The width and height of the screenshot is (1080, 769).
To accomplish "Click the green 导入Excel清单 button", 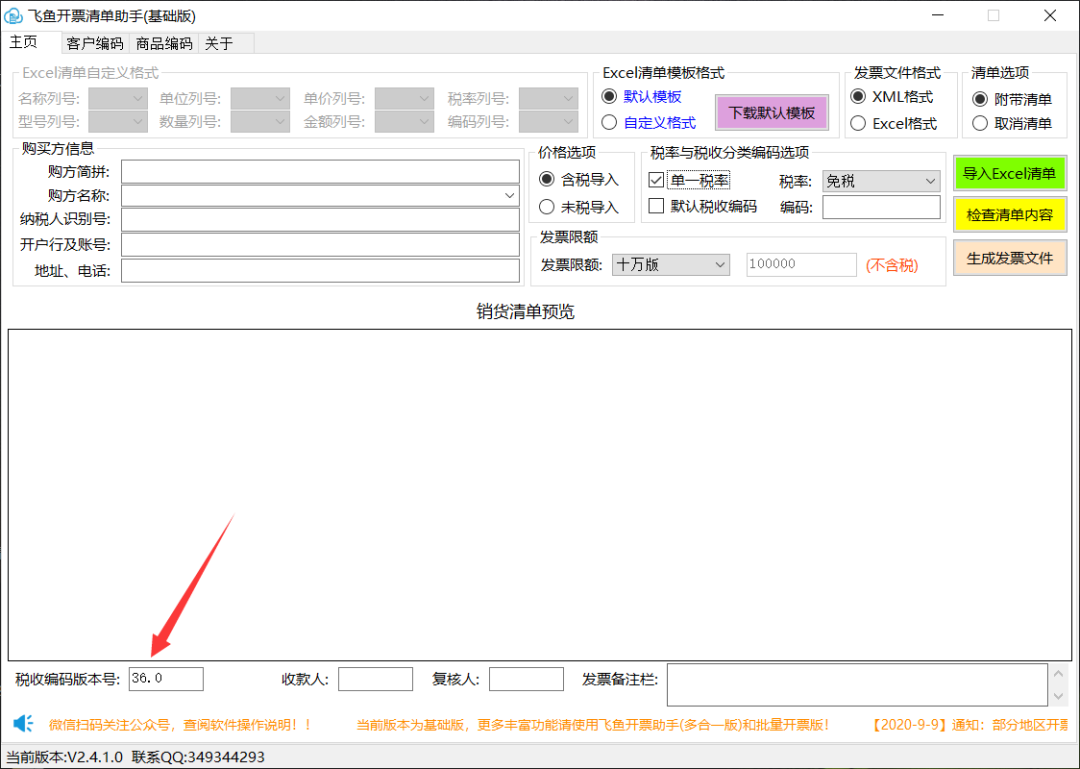I will [1009, 174].
